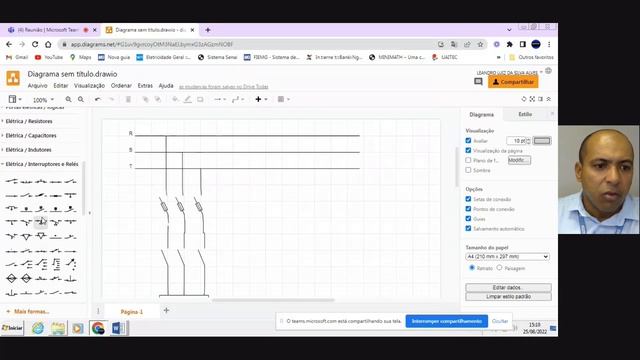Switch to the Estilo tab
The width and height of the screenshot is (640, 360).
pyautogui.click(x=525, y=114)
